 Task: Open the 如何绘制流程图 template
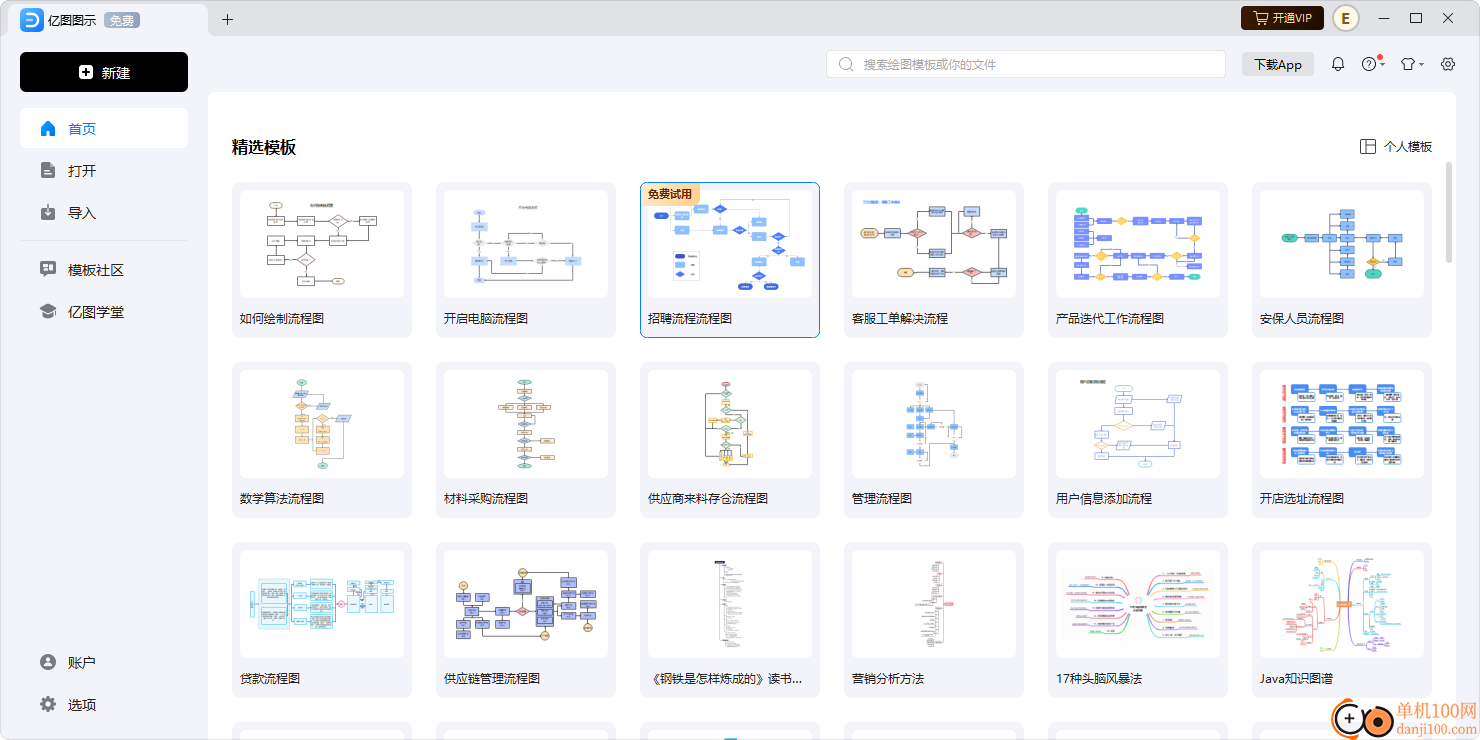(x=322, y=260)
